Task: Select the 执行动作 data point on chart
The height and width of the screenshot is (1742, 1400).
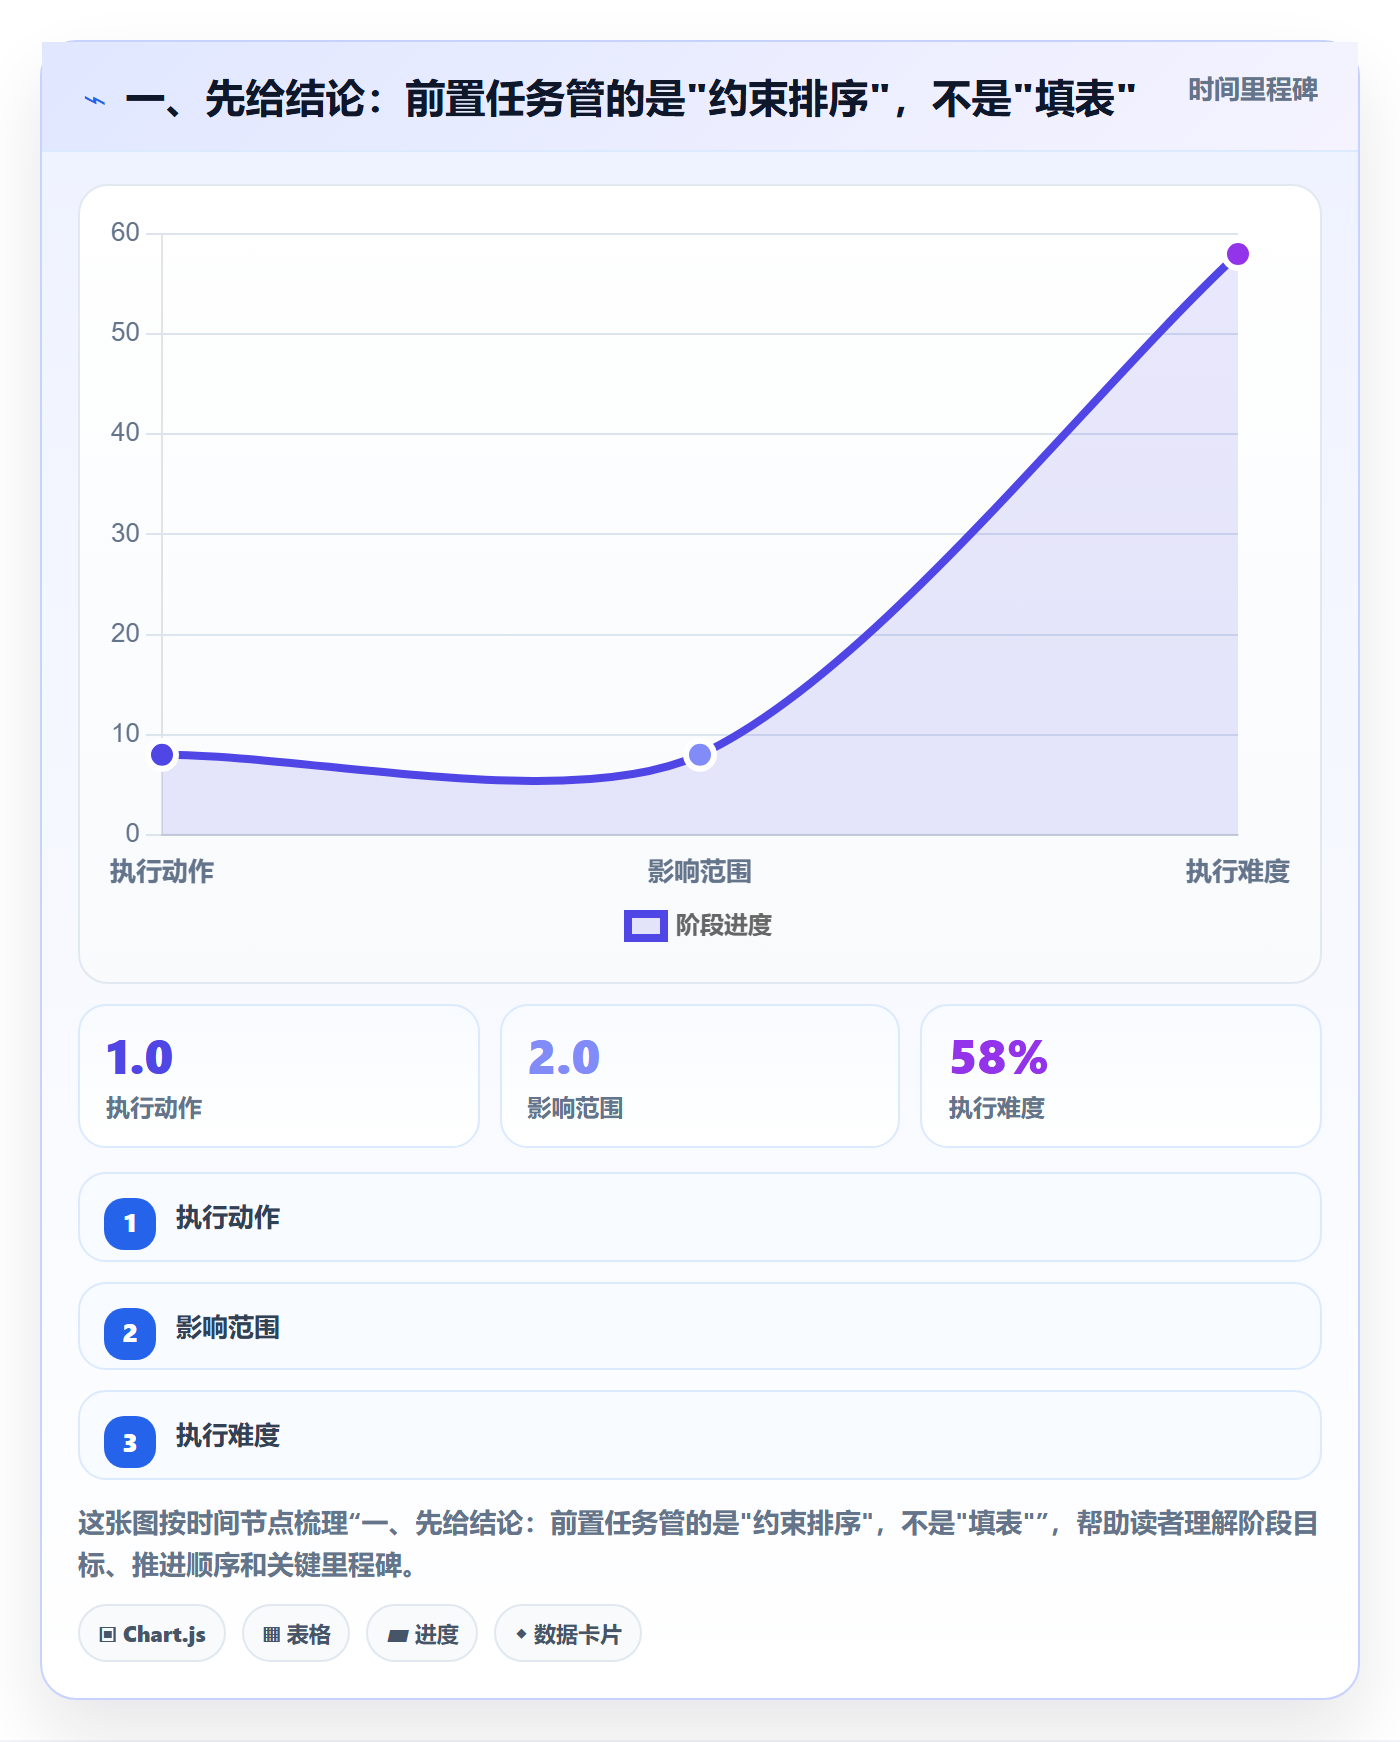Action: click(x=162, y=755)
